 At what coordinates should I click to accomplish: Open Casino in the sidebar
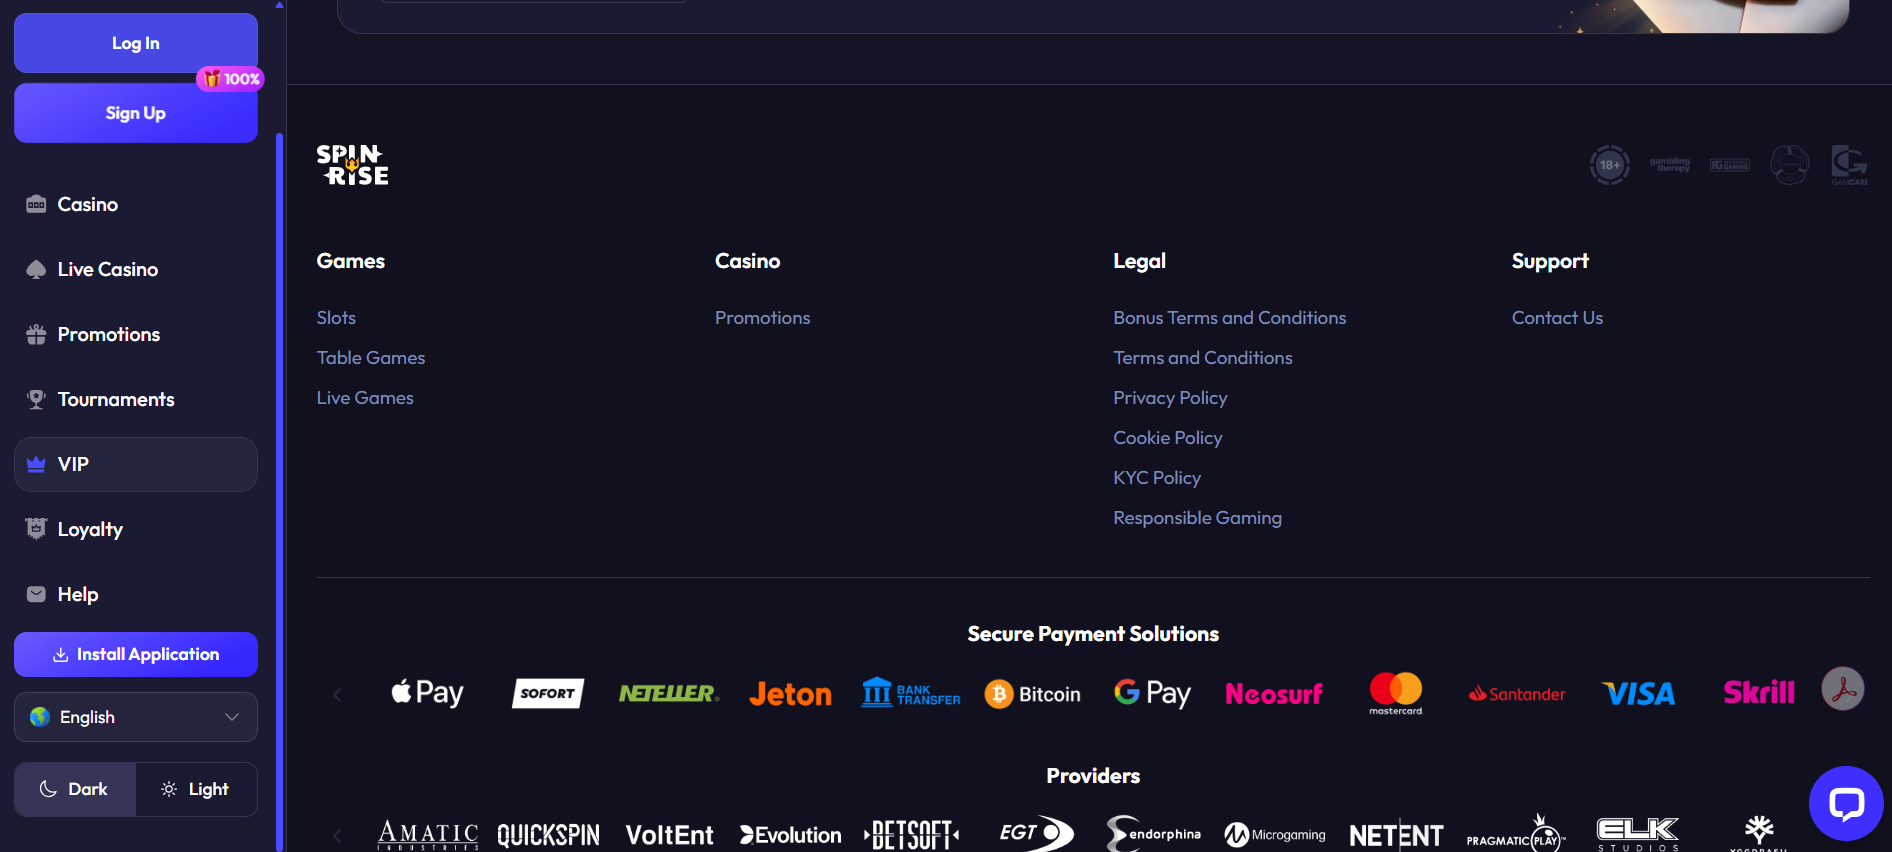[136, 204]
